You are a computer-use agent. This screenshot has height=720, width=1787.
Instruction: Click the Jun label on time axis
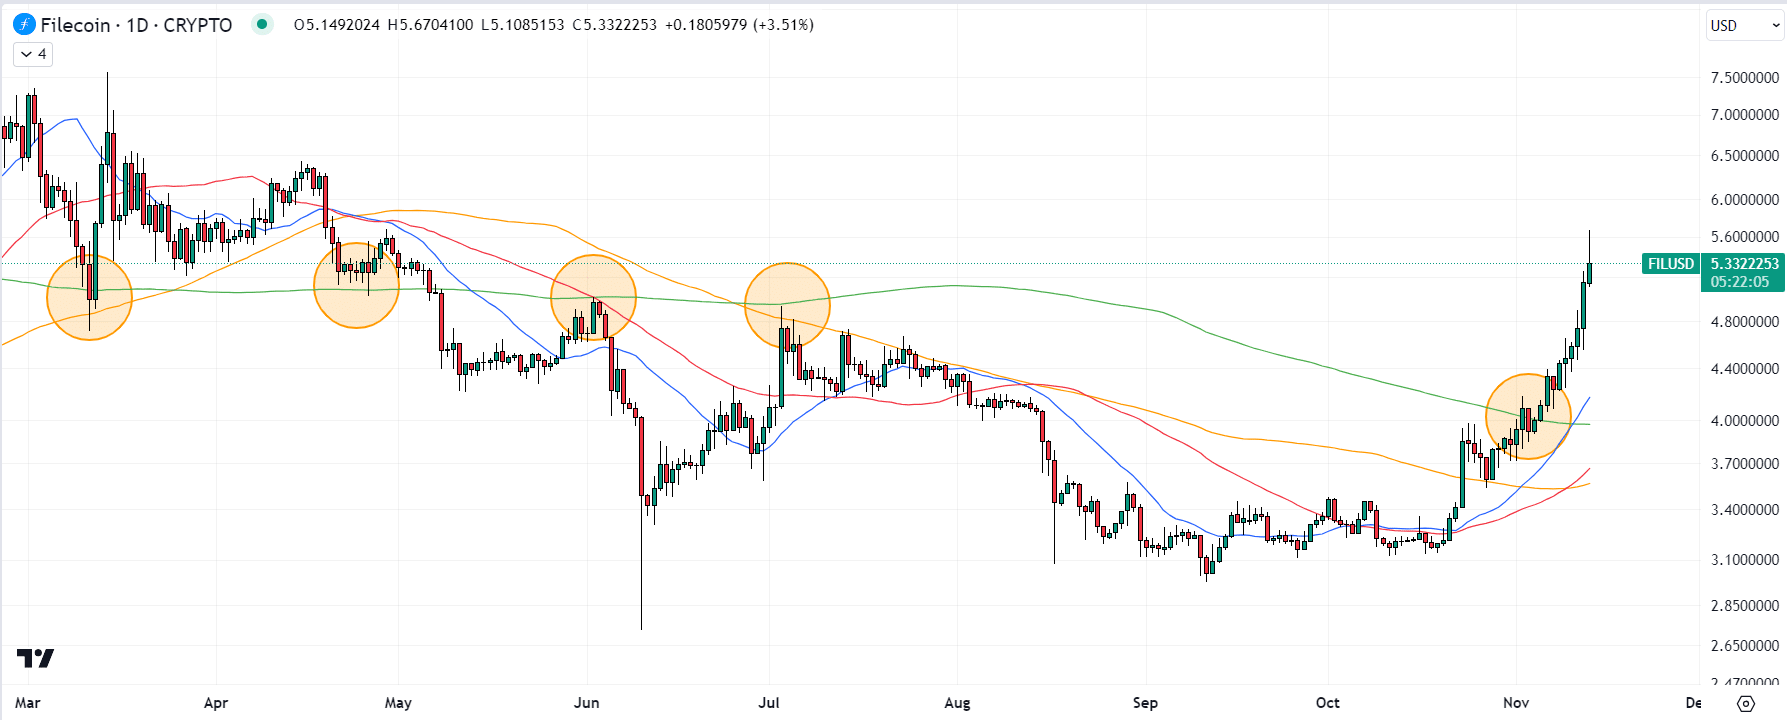point(587,703)
